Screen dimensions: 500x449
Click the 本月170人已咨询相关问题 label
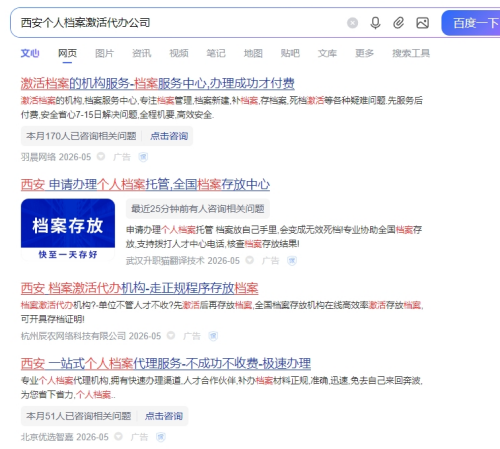pyautogui.click(x=81, y=136)
